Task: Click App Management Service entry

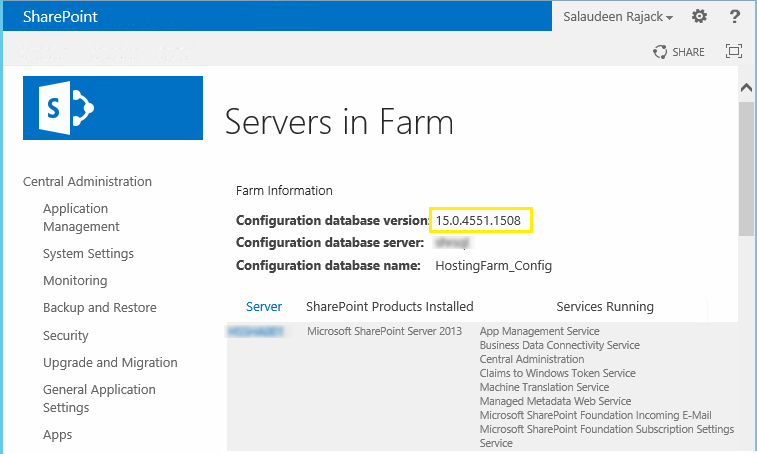Action: coord(539,331)
